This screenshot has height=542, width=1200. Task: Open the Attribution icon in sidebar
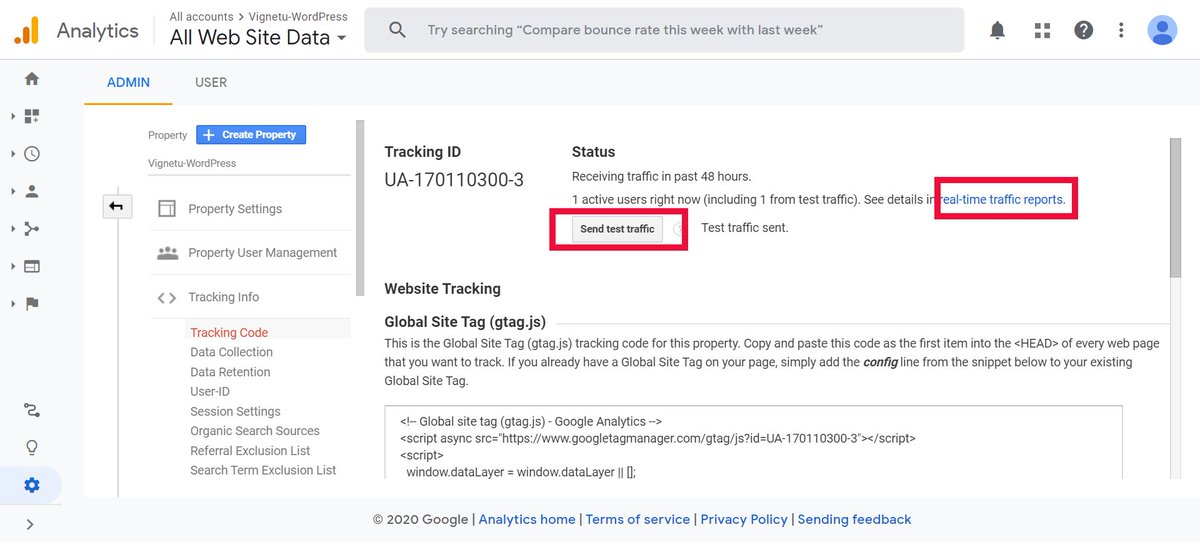(x=32, y=410)
